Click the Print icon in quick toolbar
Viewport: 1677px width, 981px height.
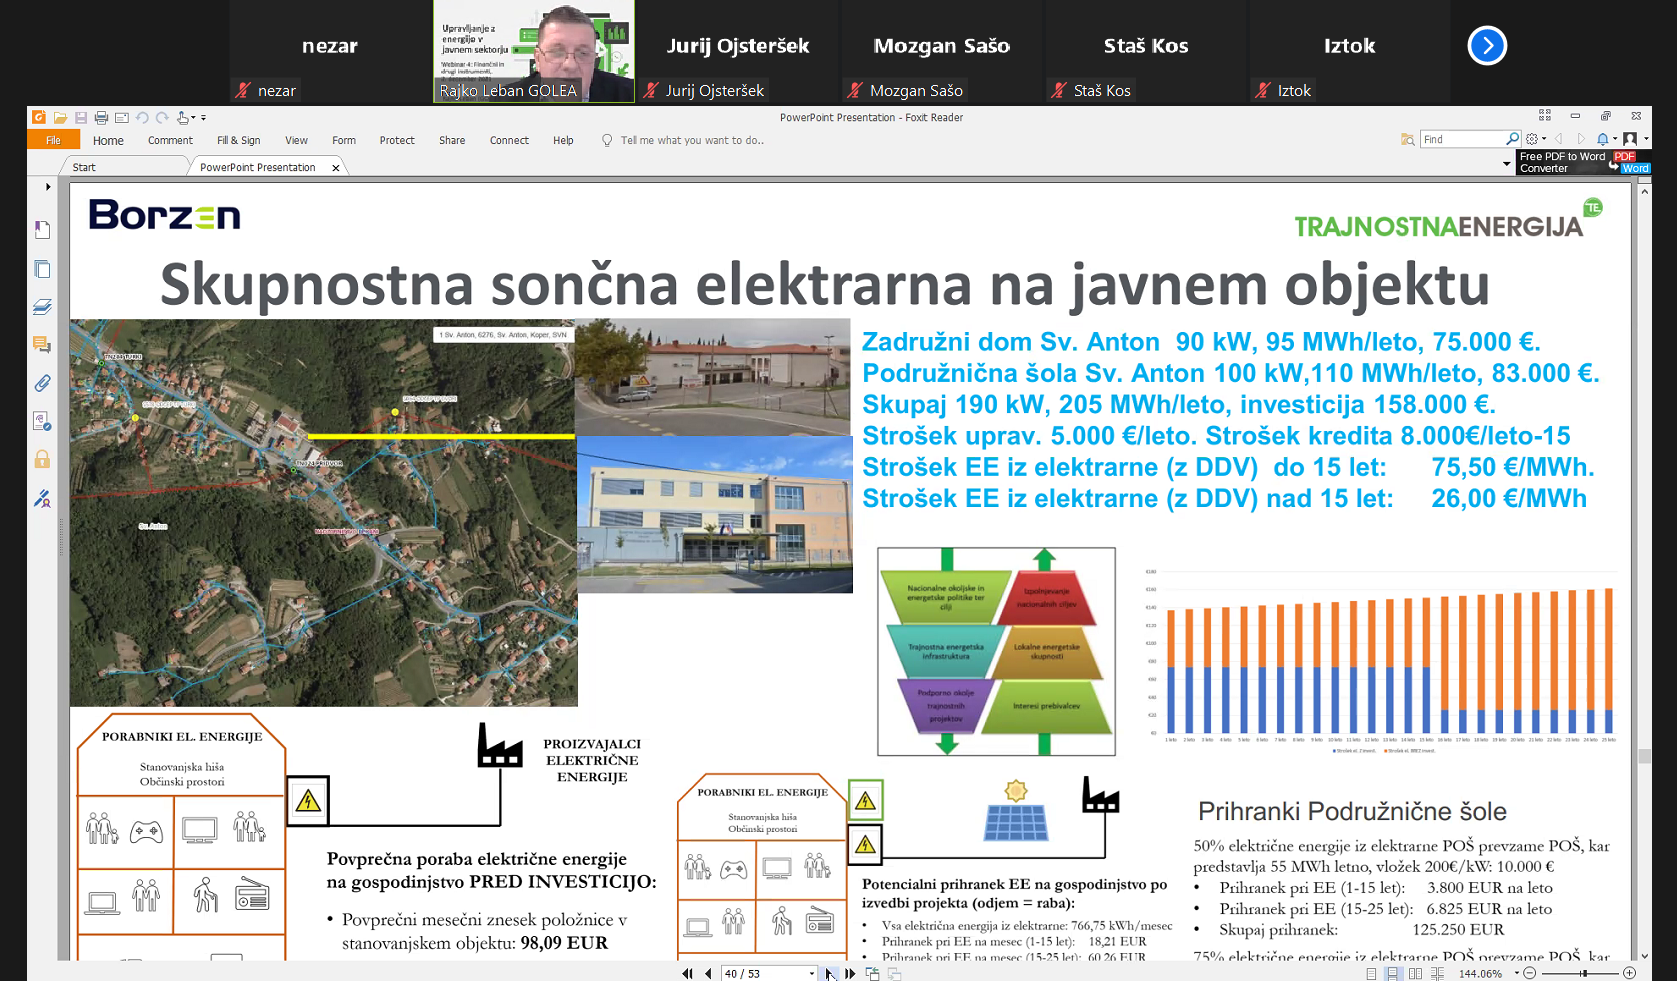click(101, 118)
